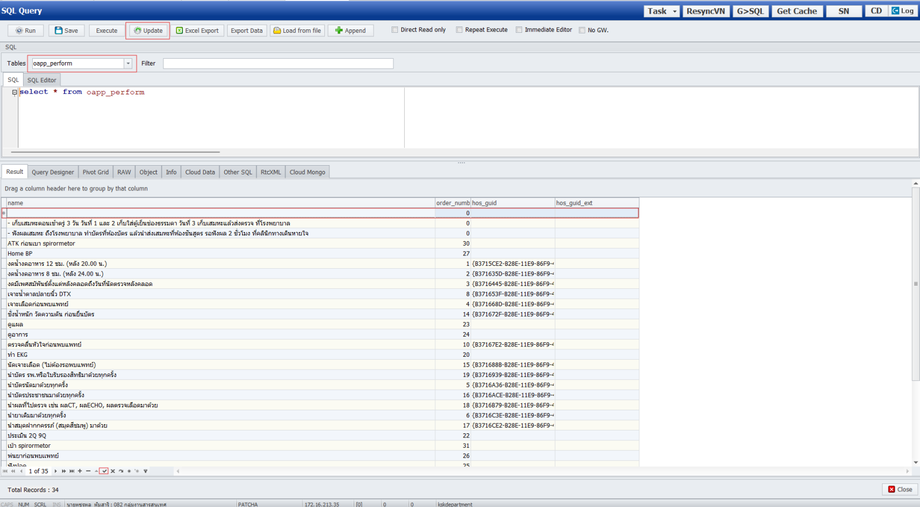Open the Cloud Data tab
Screen dimensions: 920x507
click(200, 172)
